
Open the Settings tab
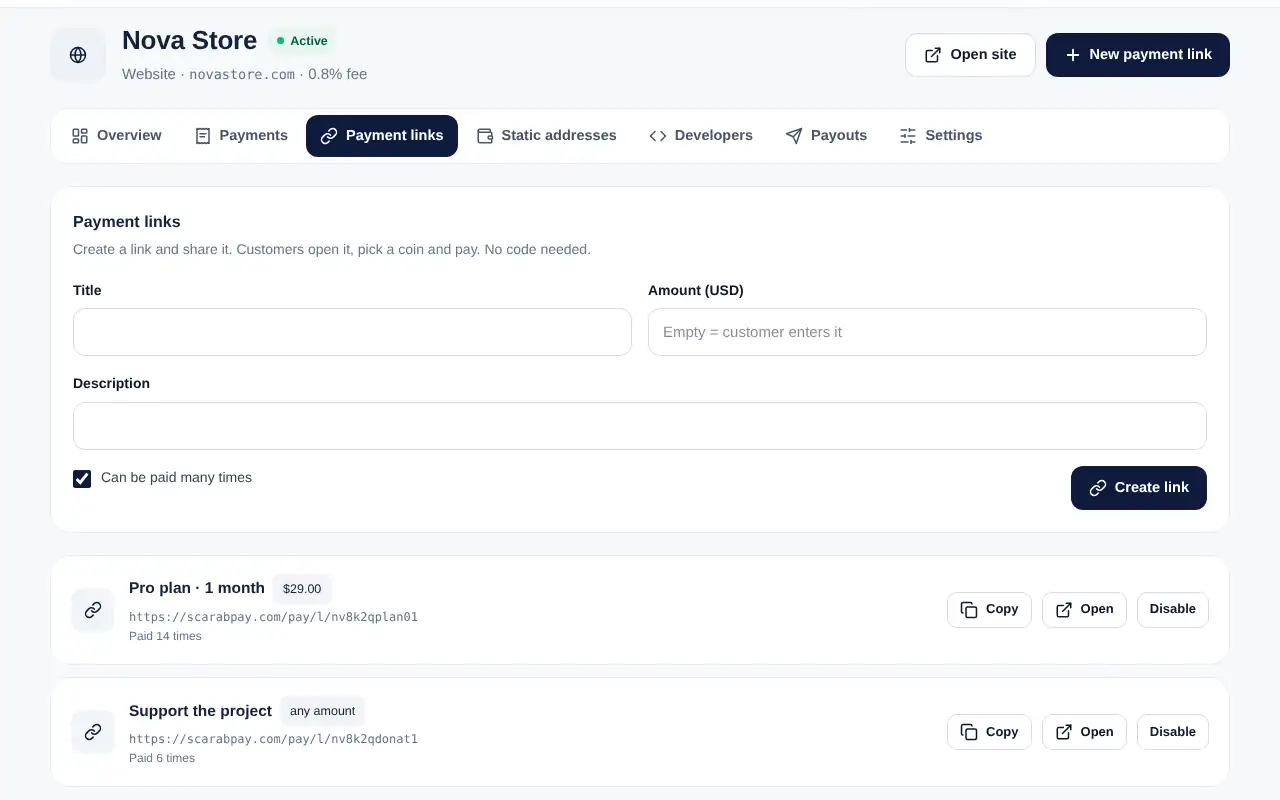[x=941, y=136]
